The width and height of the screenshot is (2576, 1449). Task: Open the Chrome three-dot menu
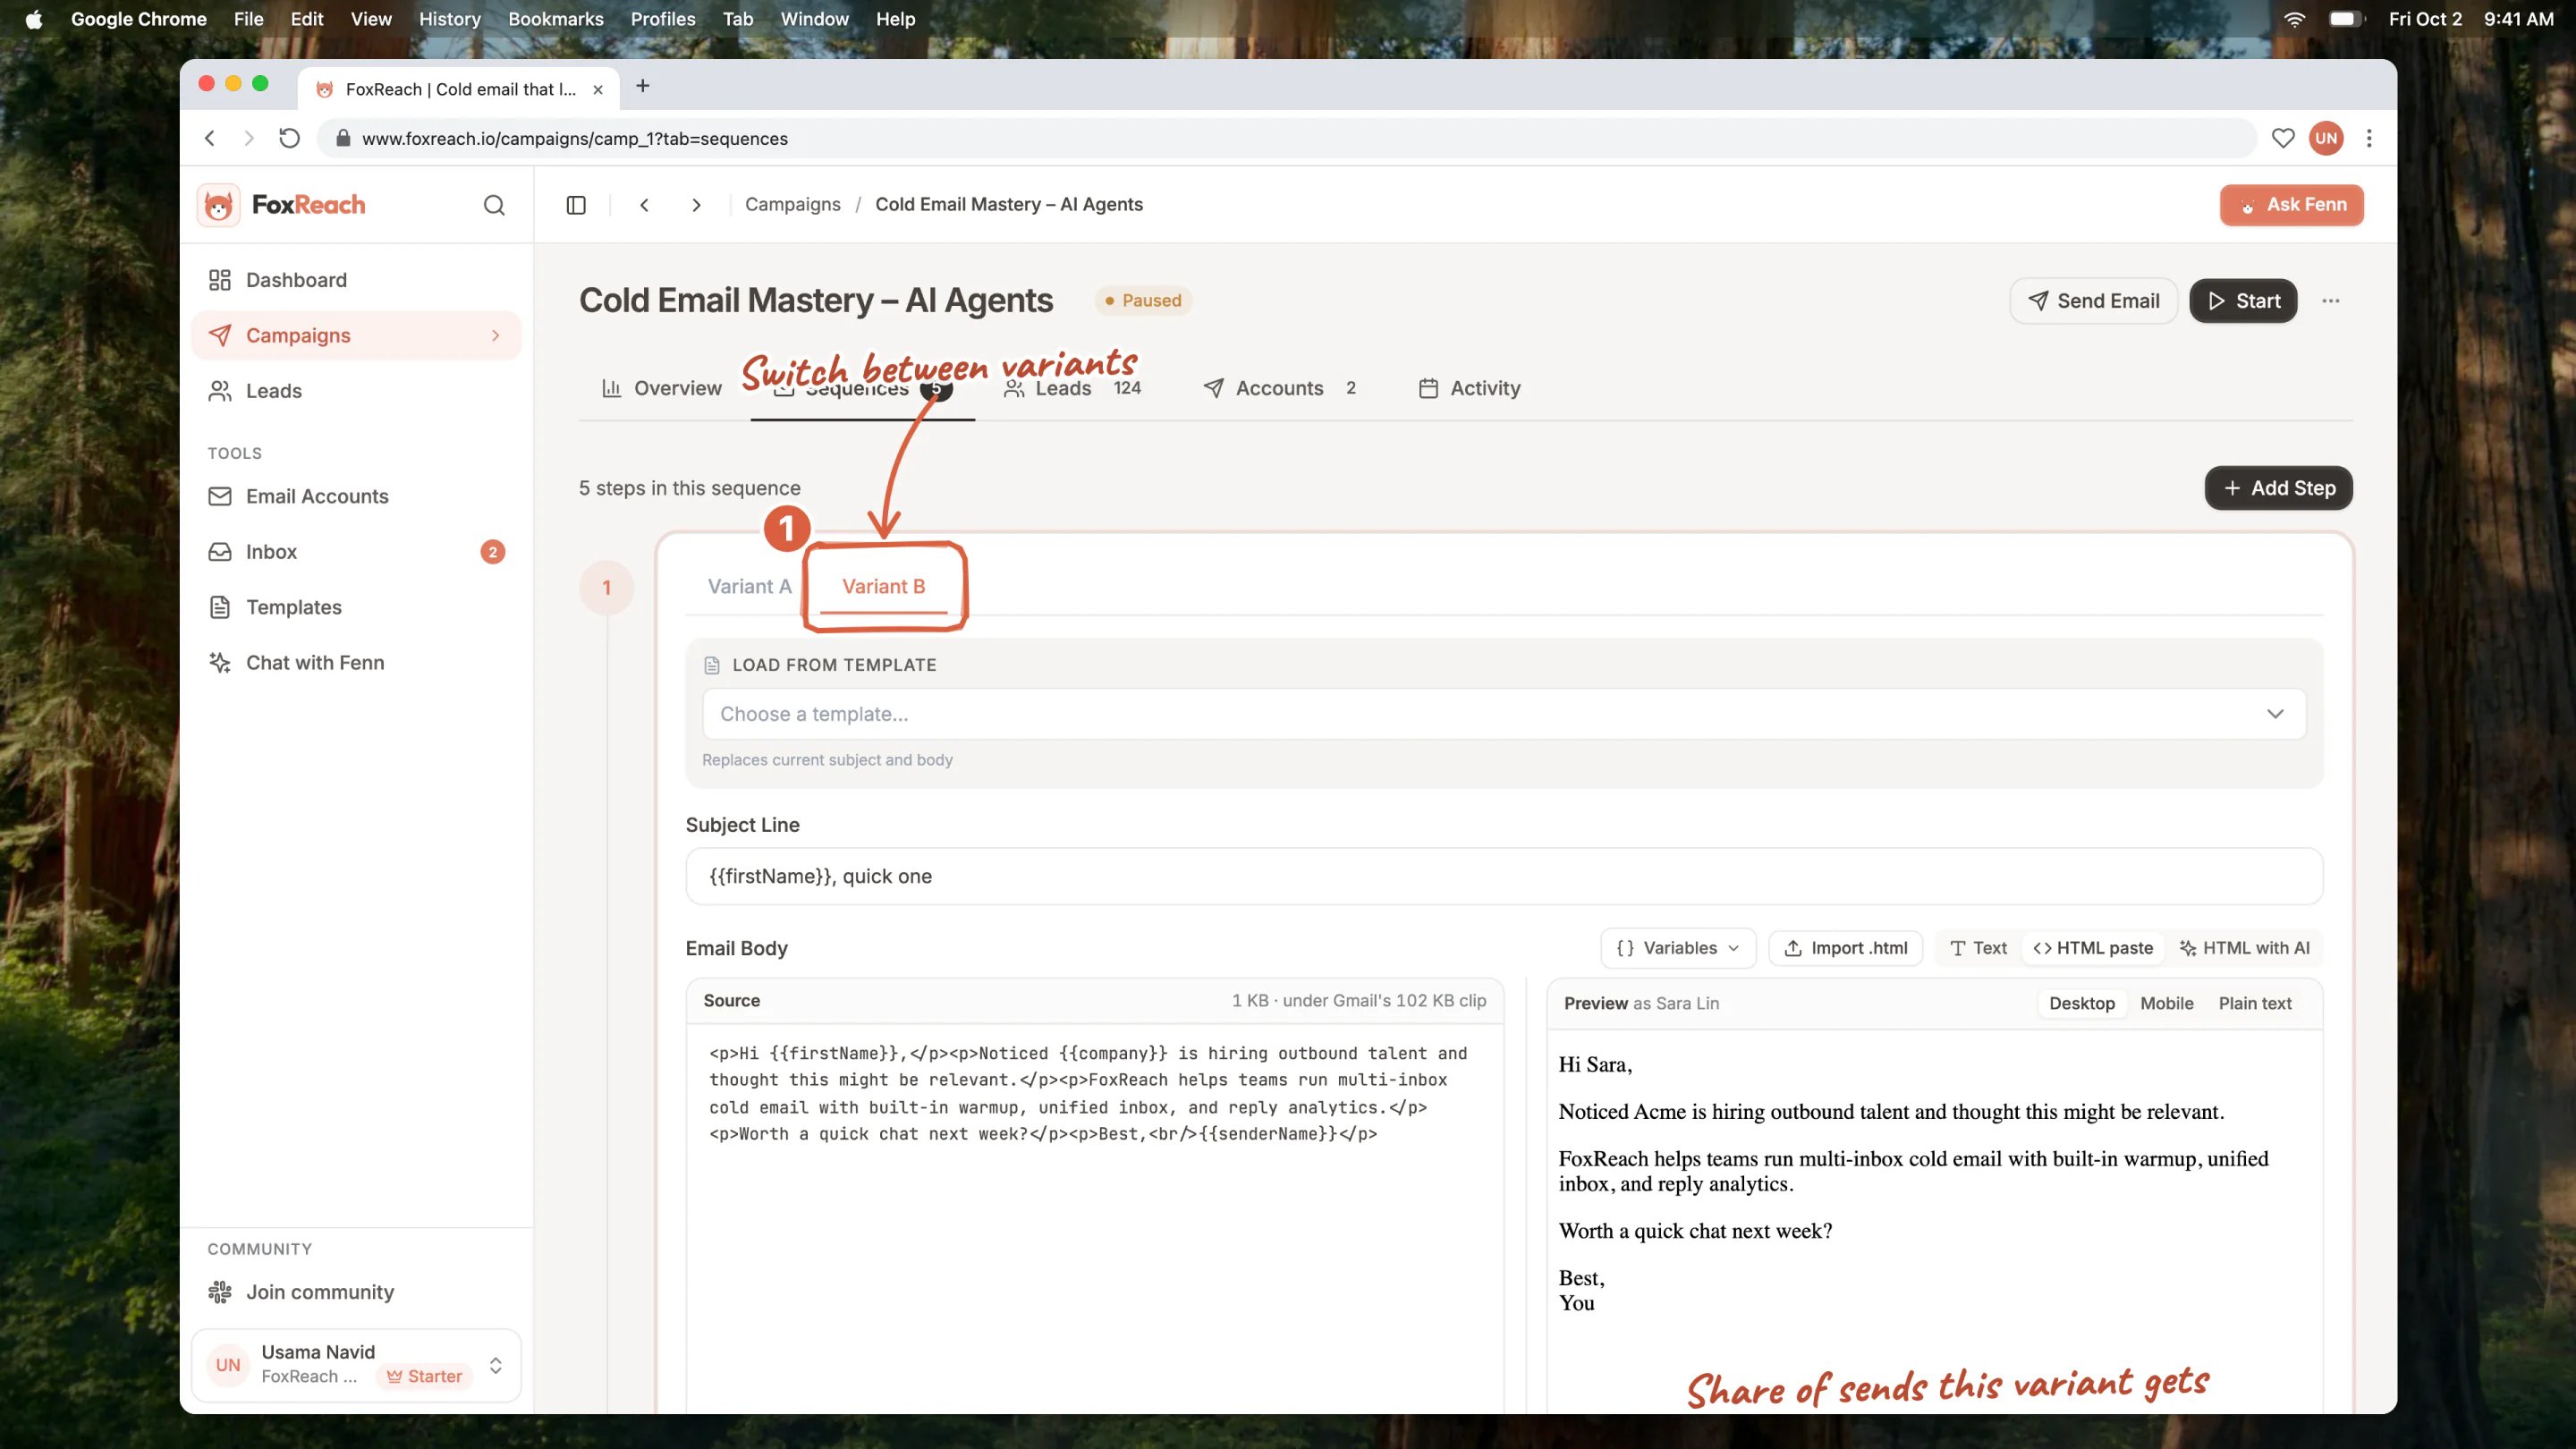(2369, 139)
